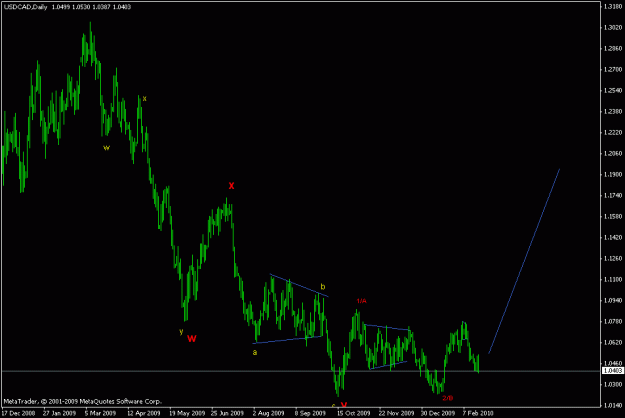Click the 2 Aug 2009 date label
This screenshot has width=625, height=418.
pos(268,413)
